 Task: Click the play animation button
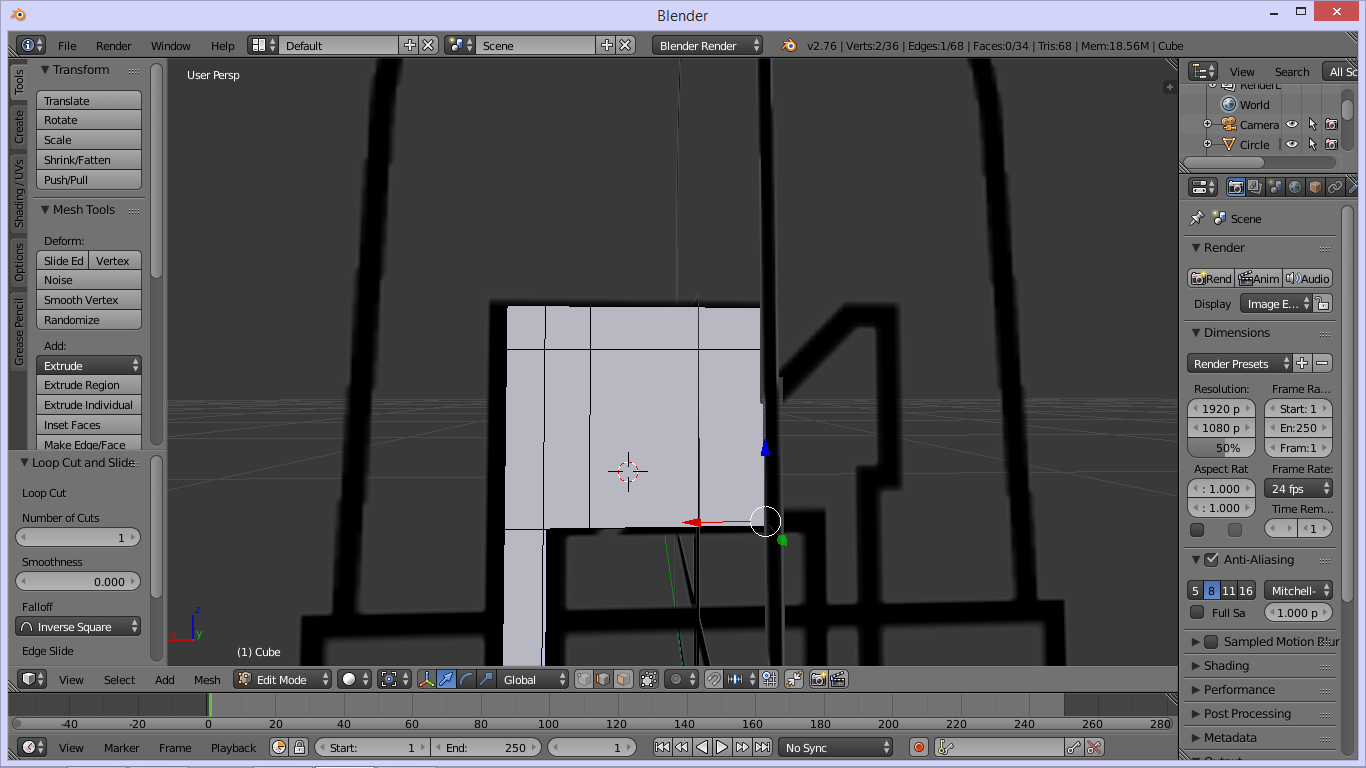click(x=721, y=747)
